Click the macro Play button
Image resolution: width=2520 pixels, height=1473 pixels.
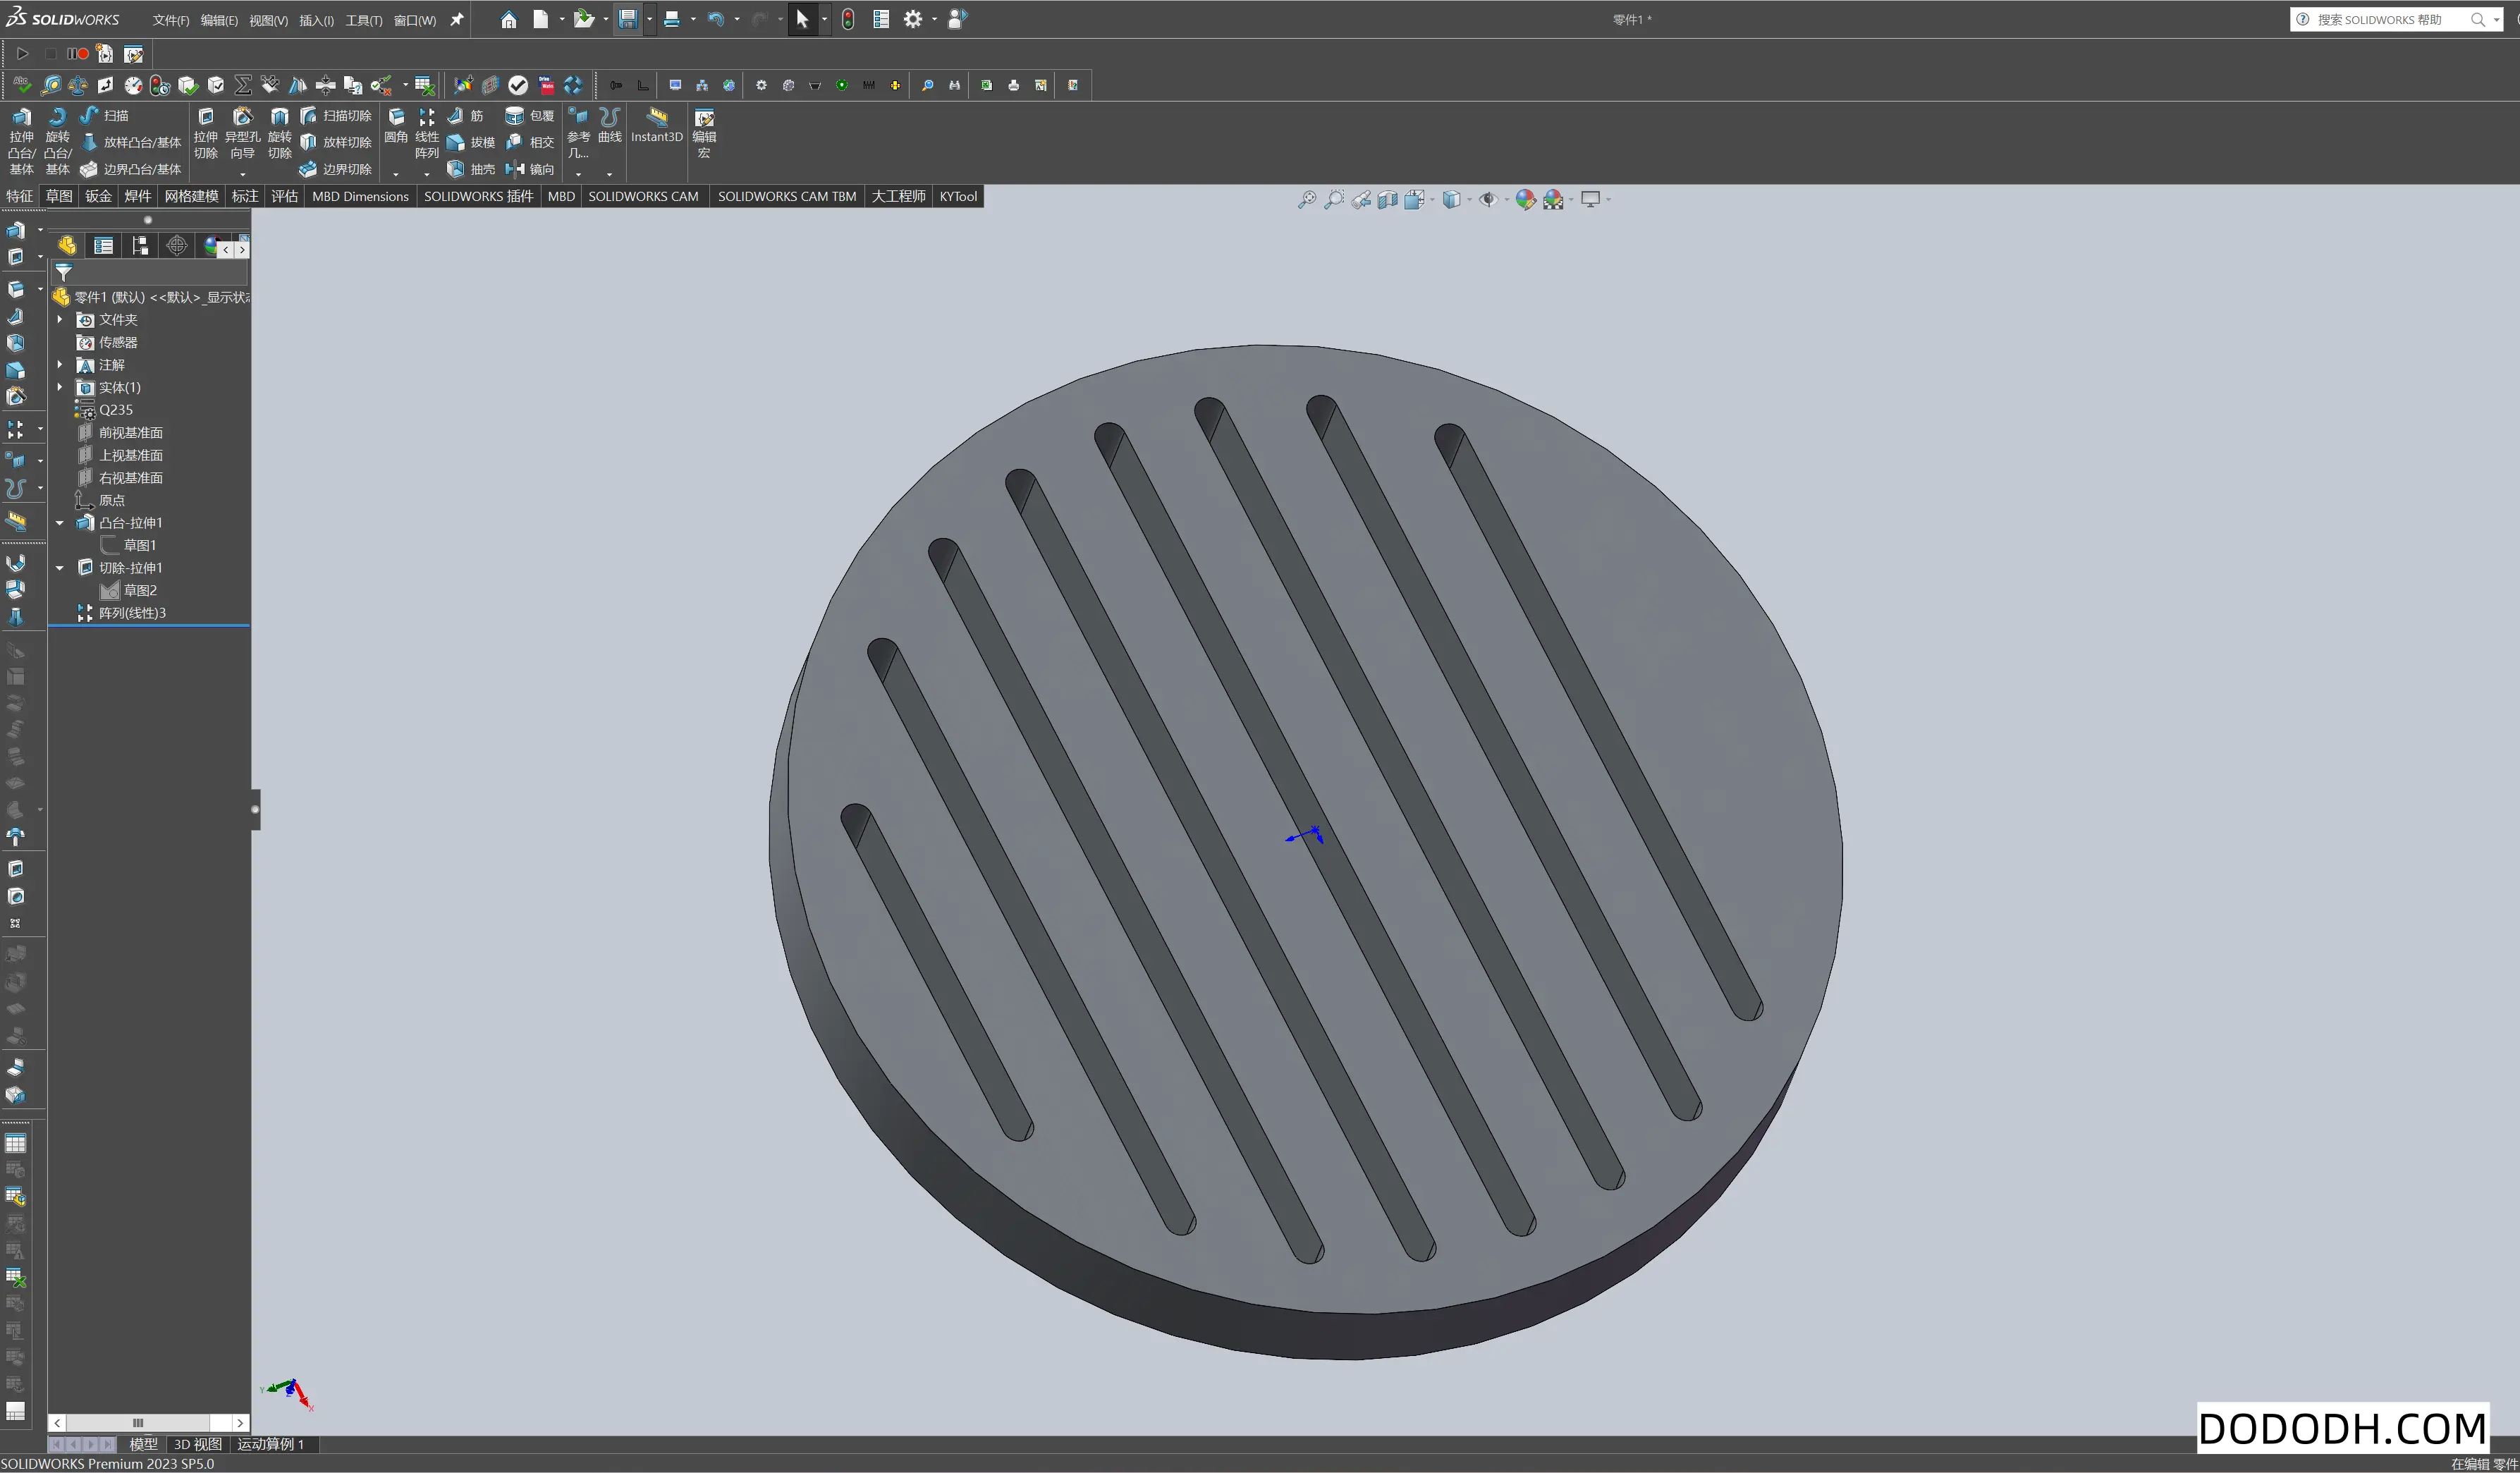pos(22,53)
